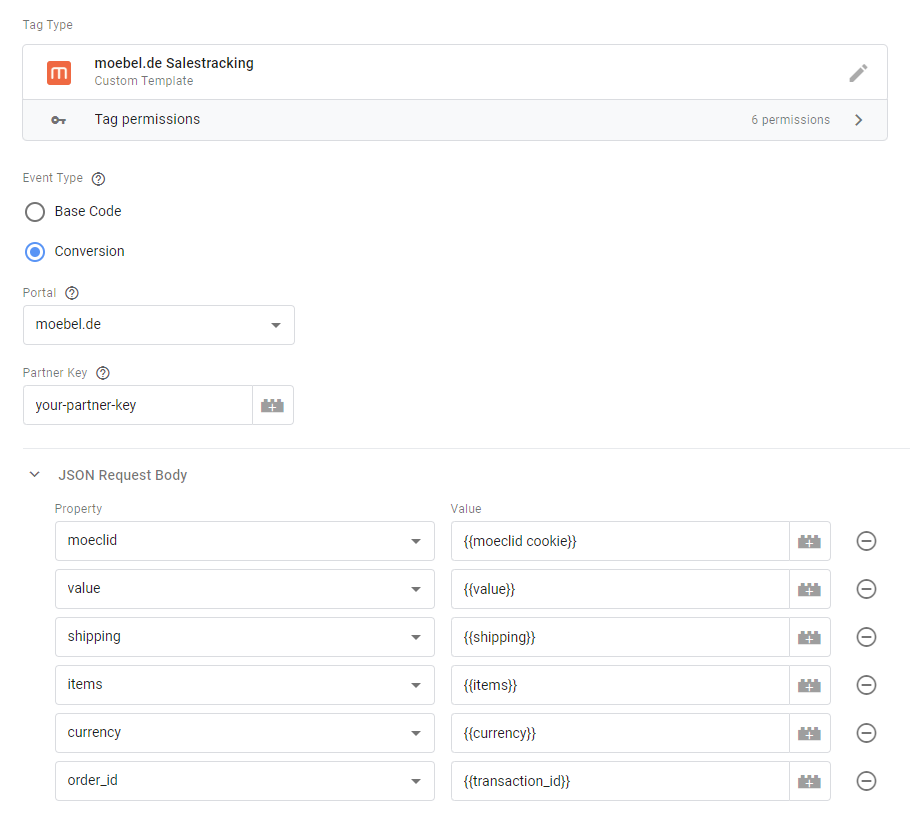Insert variable for {{currency}} field
This screenshot has width=910, height=815.
click(810, 733)
